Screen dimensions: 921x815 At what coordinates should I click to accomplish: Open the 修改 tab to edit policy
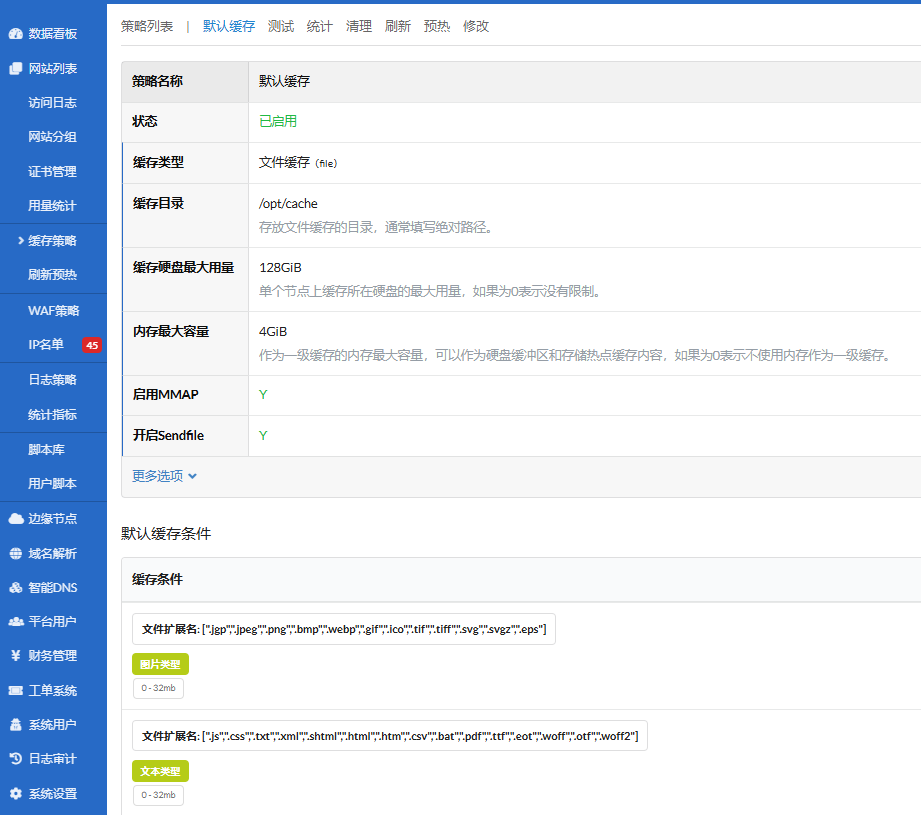[x=476, y=26]
